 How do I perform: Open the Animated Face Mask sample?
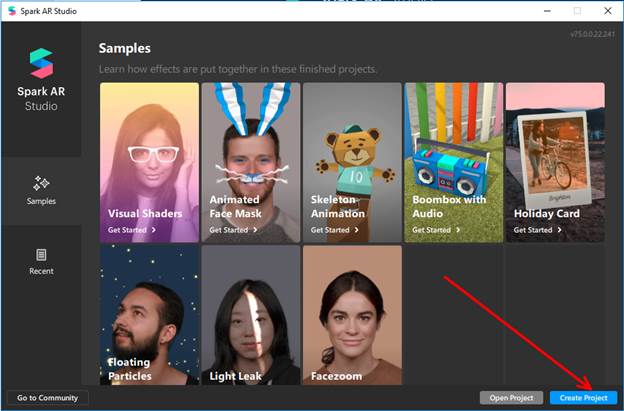click(x=251, y=162)
